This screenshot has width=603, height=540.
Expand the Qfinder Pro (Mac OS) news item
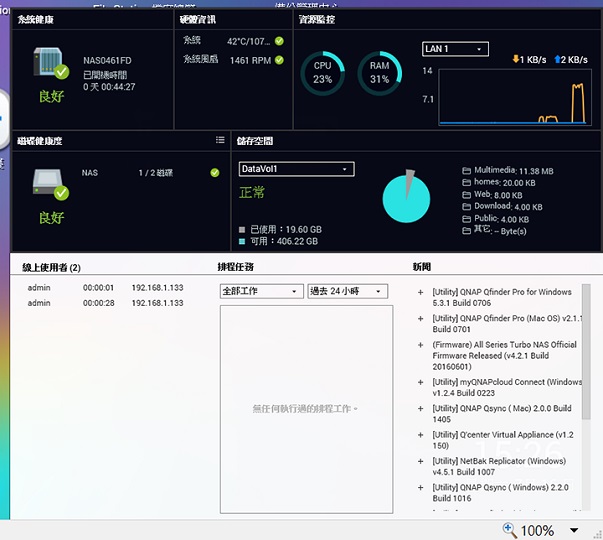pos(420,319)
